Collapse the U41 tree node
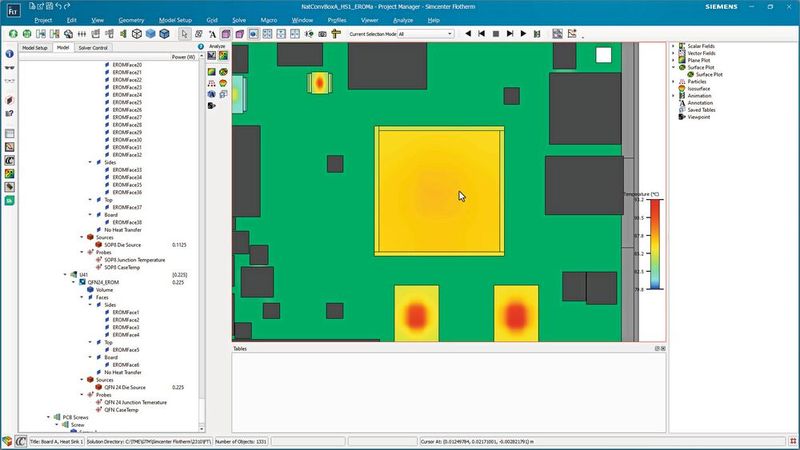 [x=65, y=274]
